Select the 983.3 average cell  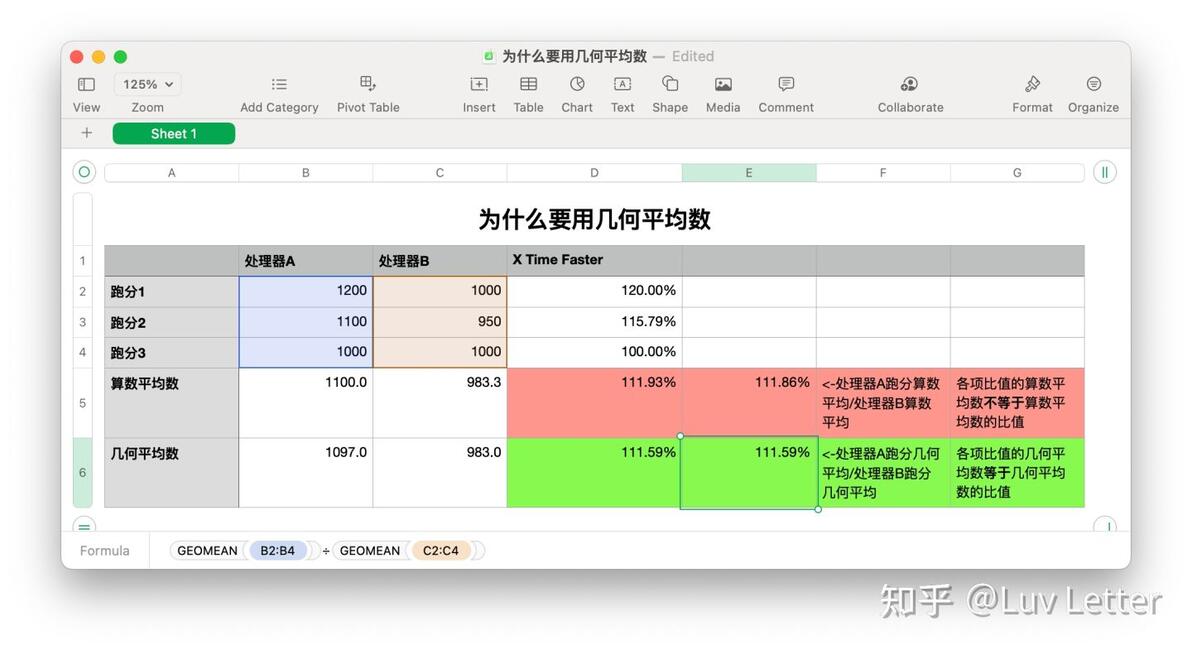(x=439, y=403)
